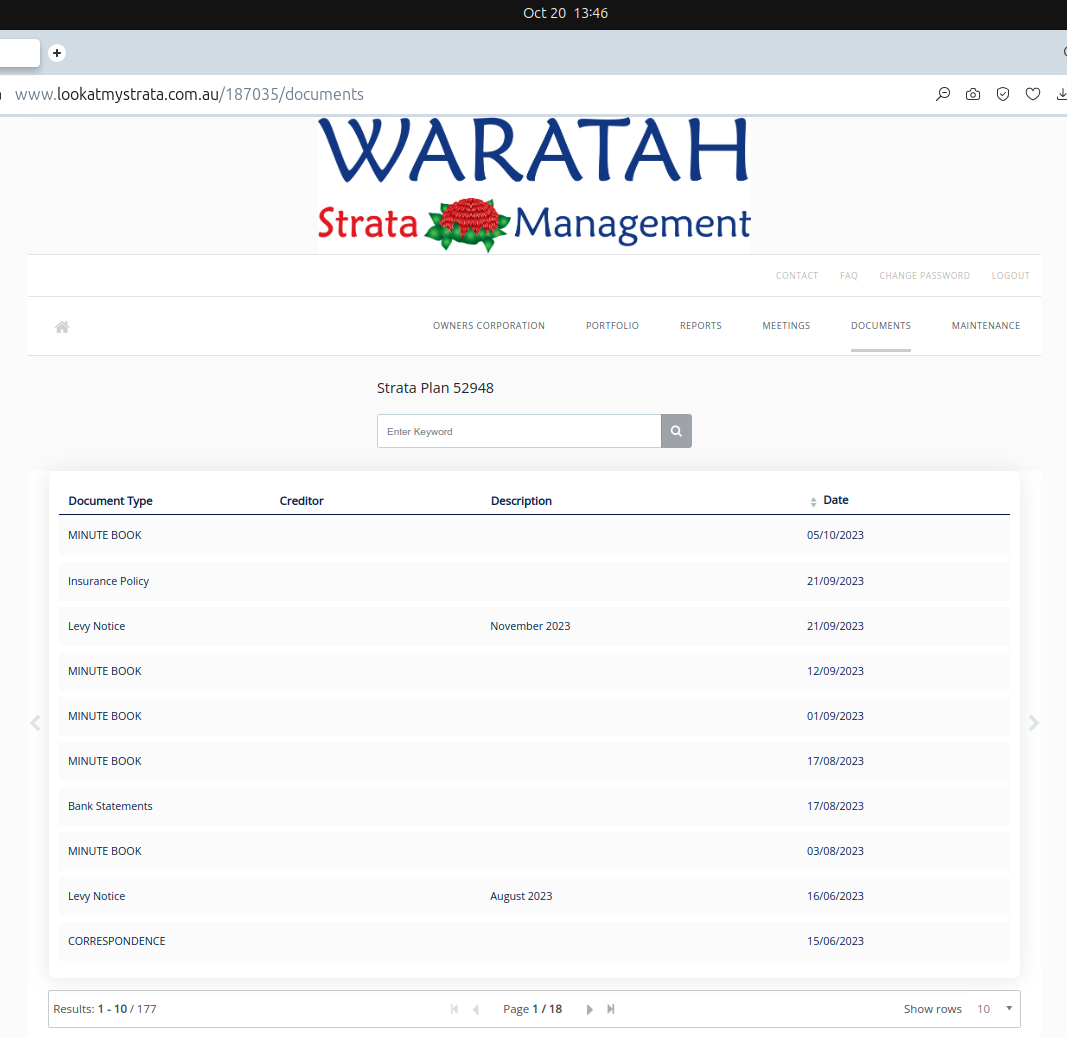Click the heart bookmark icon in toolbar
This screenshot has height=1038, width=1067.
pos(1033,94)
